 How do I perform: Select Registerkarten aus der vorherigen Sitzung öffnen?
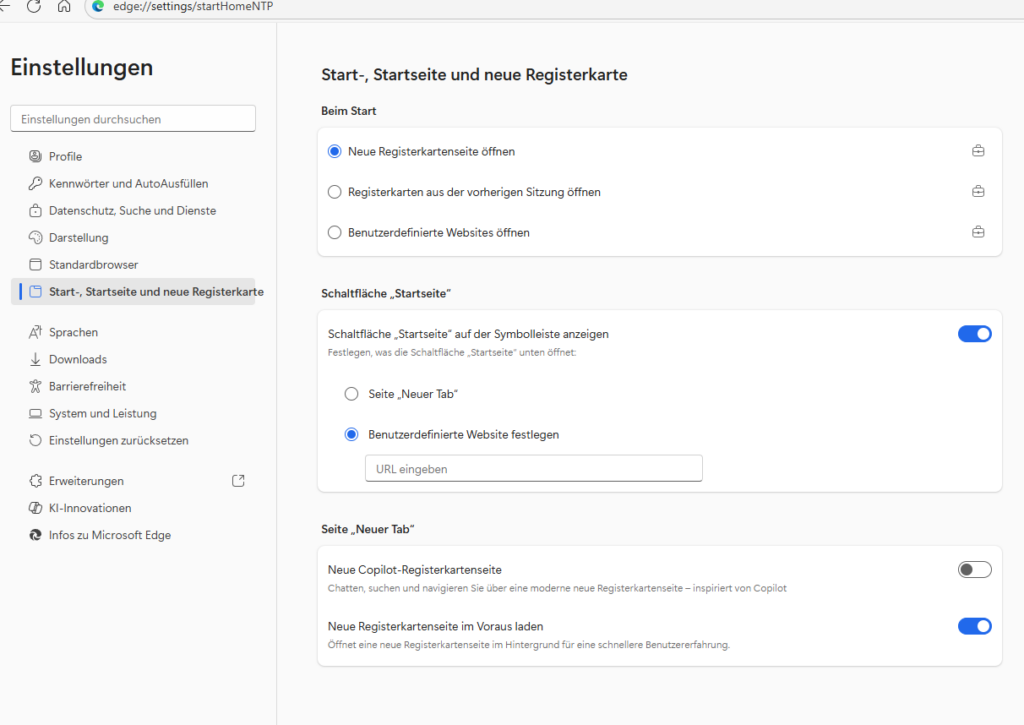tap(335, 192)
